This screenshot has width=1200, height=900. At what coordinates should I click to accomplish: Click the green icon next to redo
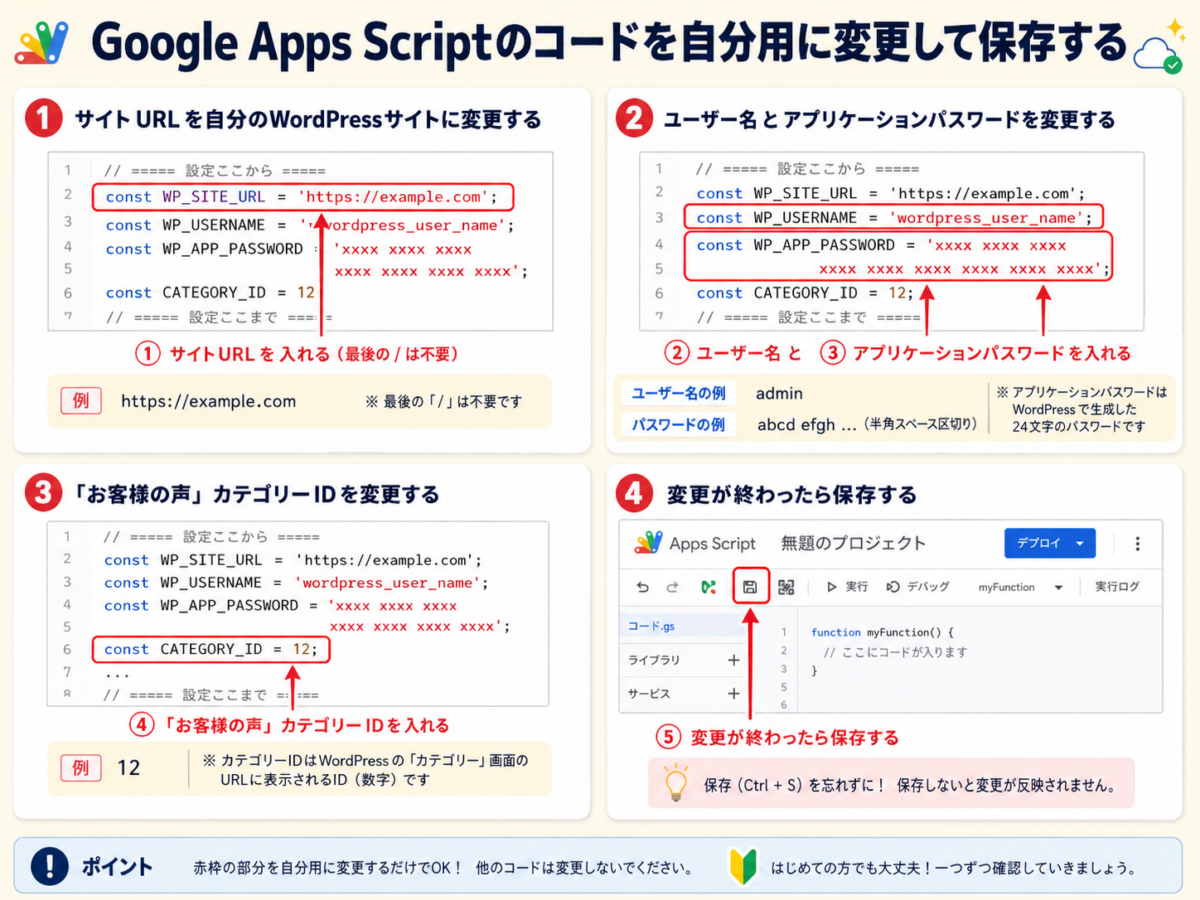(x=708, y=587)
